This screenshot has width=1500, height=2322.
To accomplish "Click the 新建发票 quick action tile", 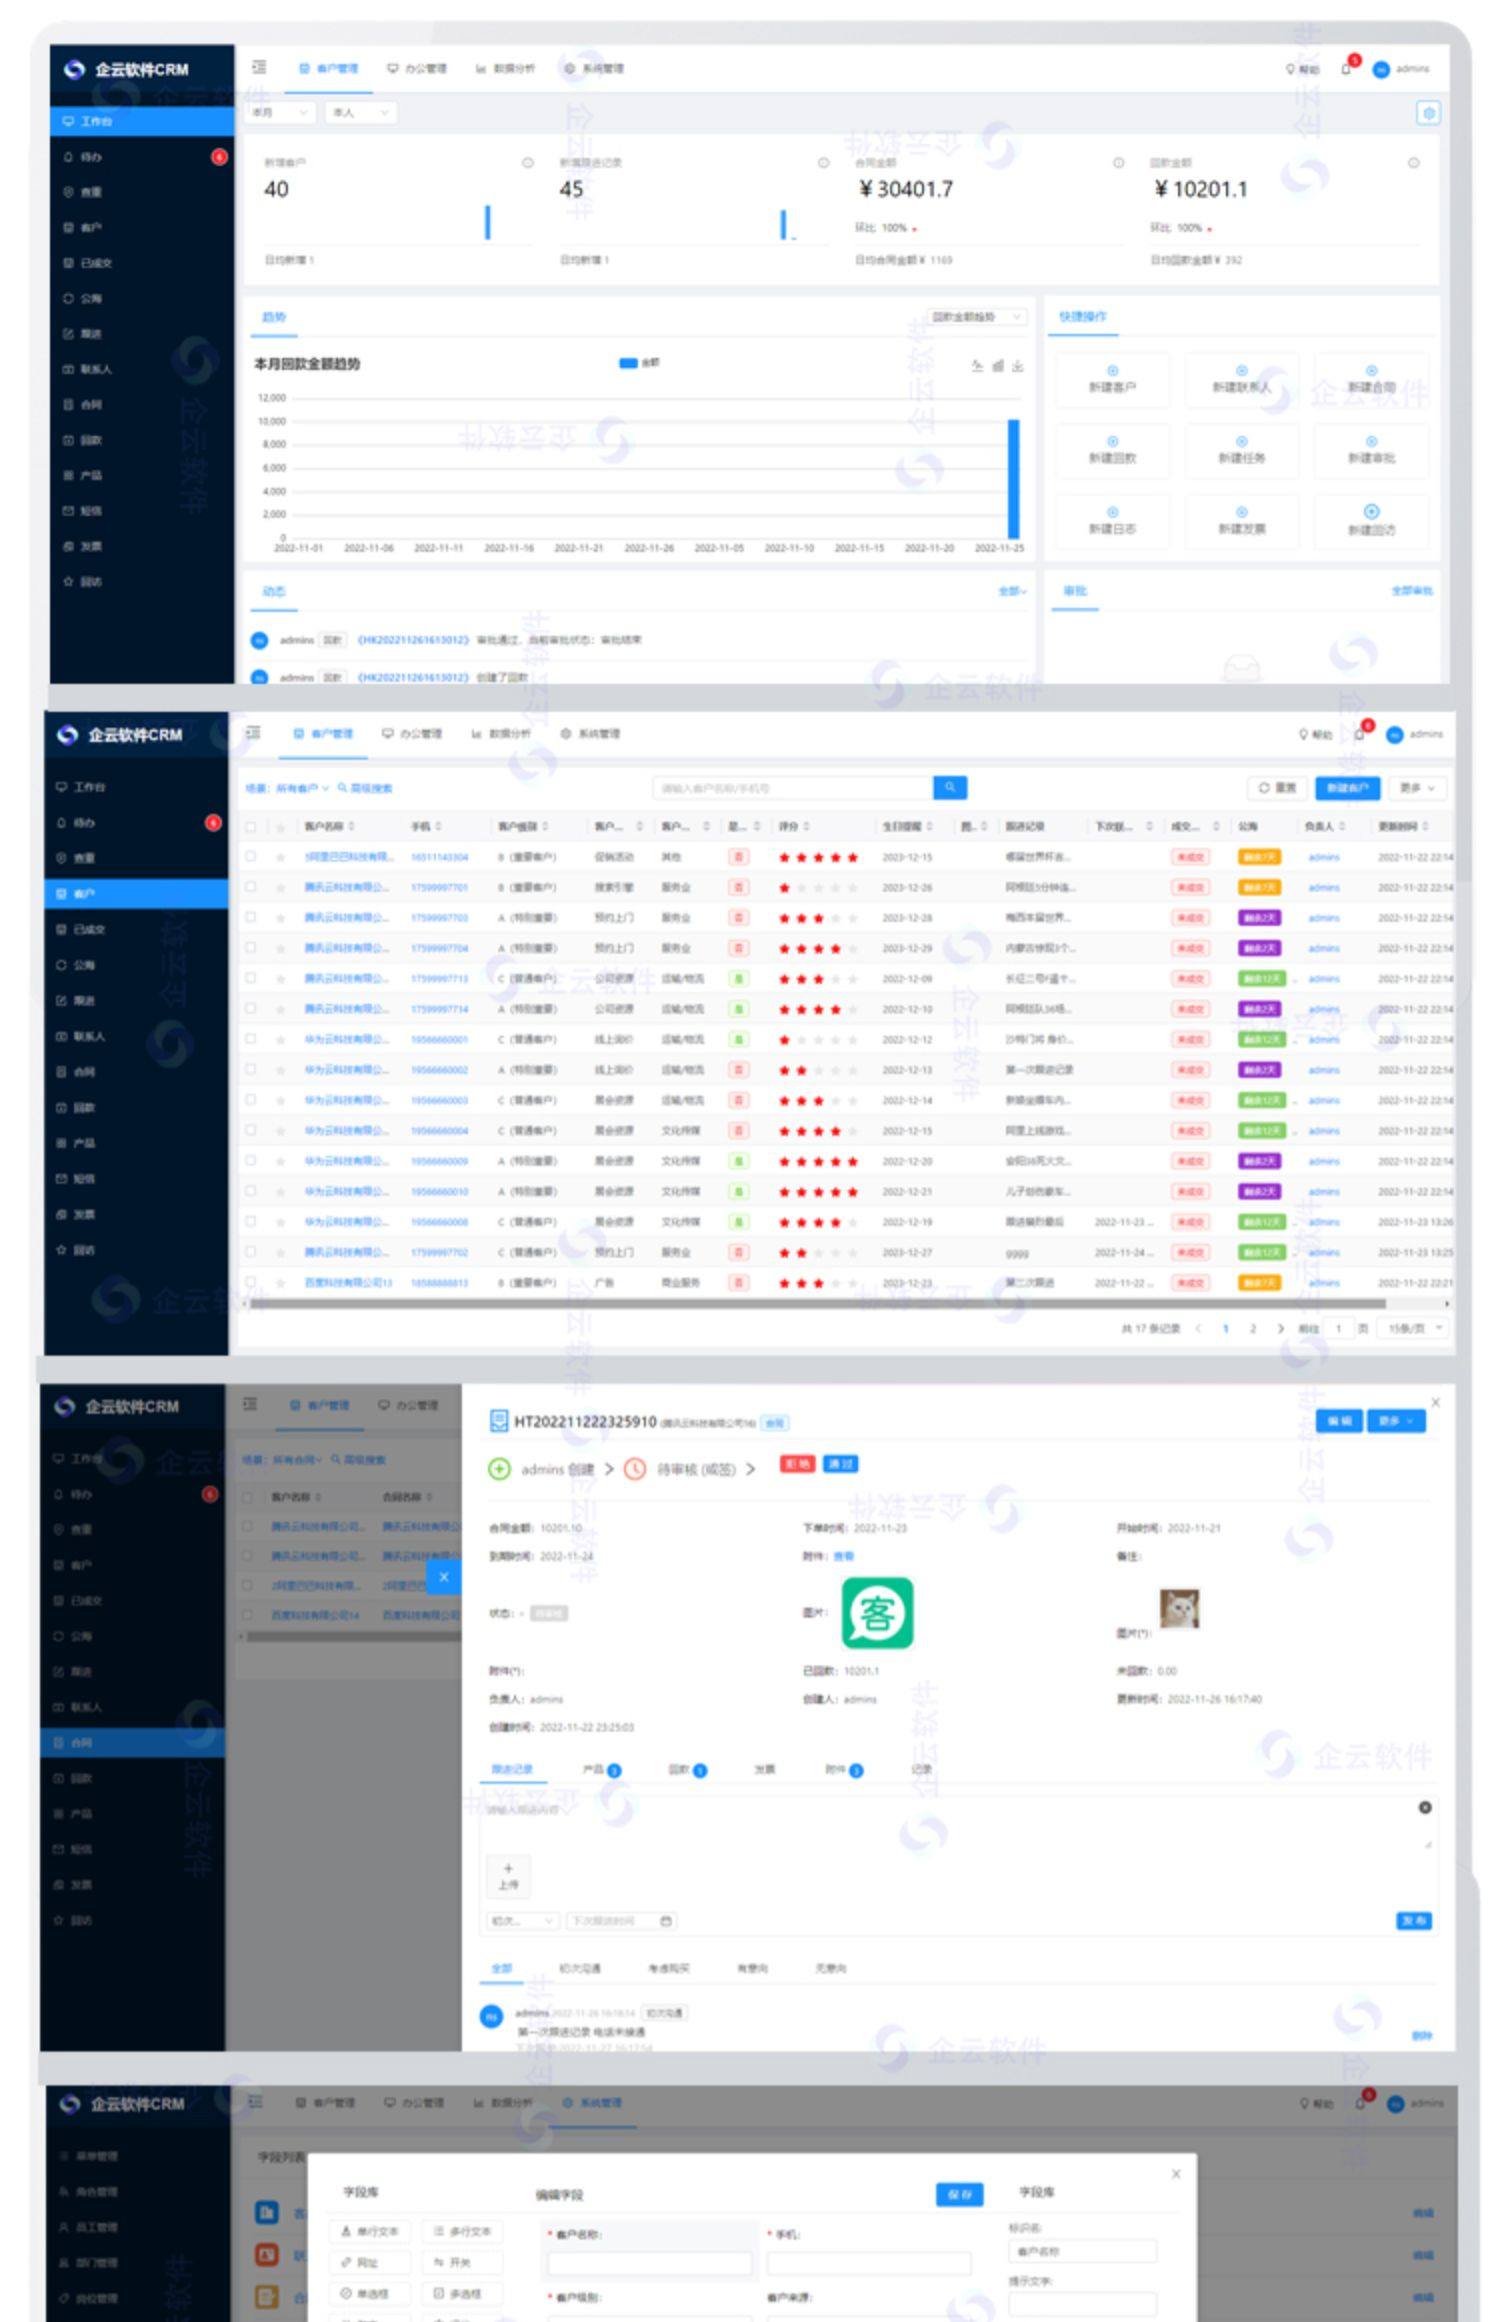I will coord(1241,521).
